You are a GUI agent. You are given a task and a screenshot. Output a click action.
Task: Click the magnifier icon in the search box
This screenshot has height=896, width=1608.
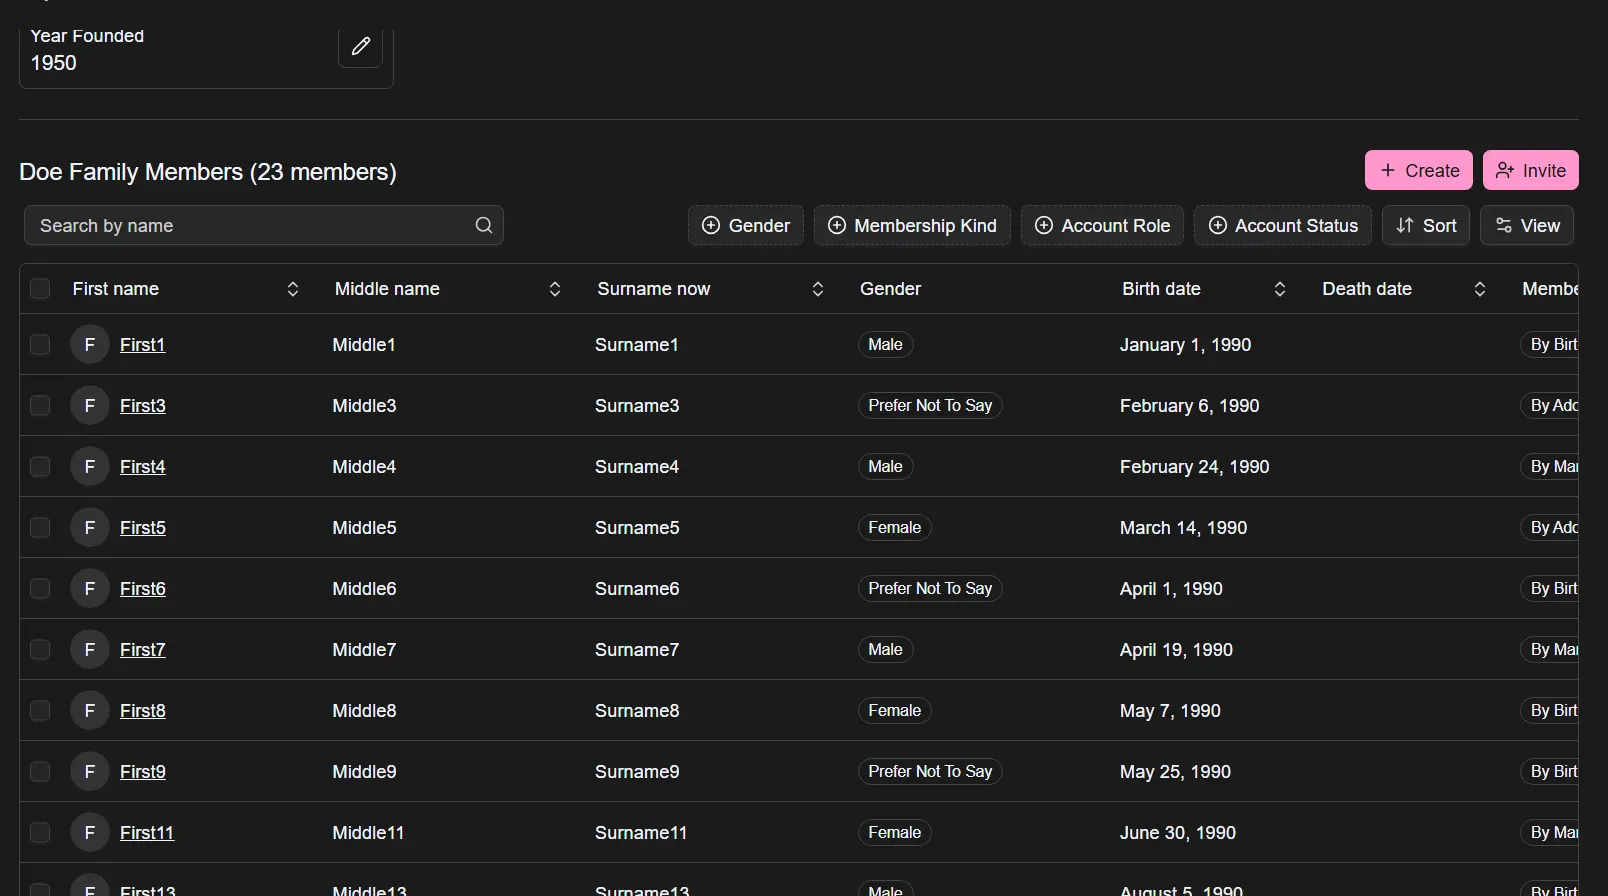pos(484,225)
